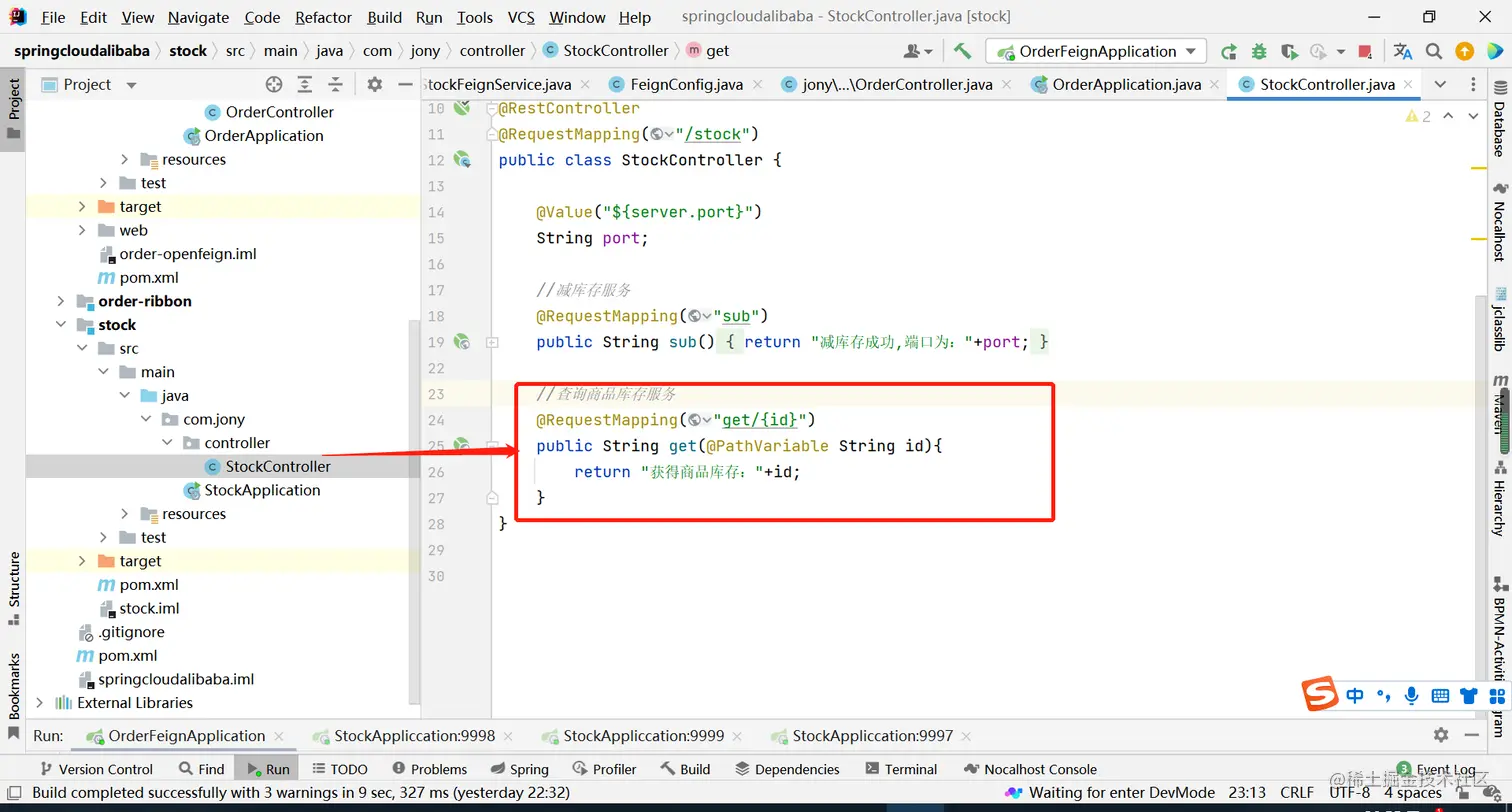Click the orange IDE update arrow icon
Image resolution: width=1512 pixels, height=812 pixels.
[1464, 51]
